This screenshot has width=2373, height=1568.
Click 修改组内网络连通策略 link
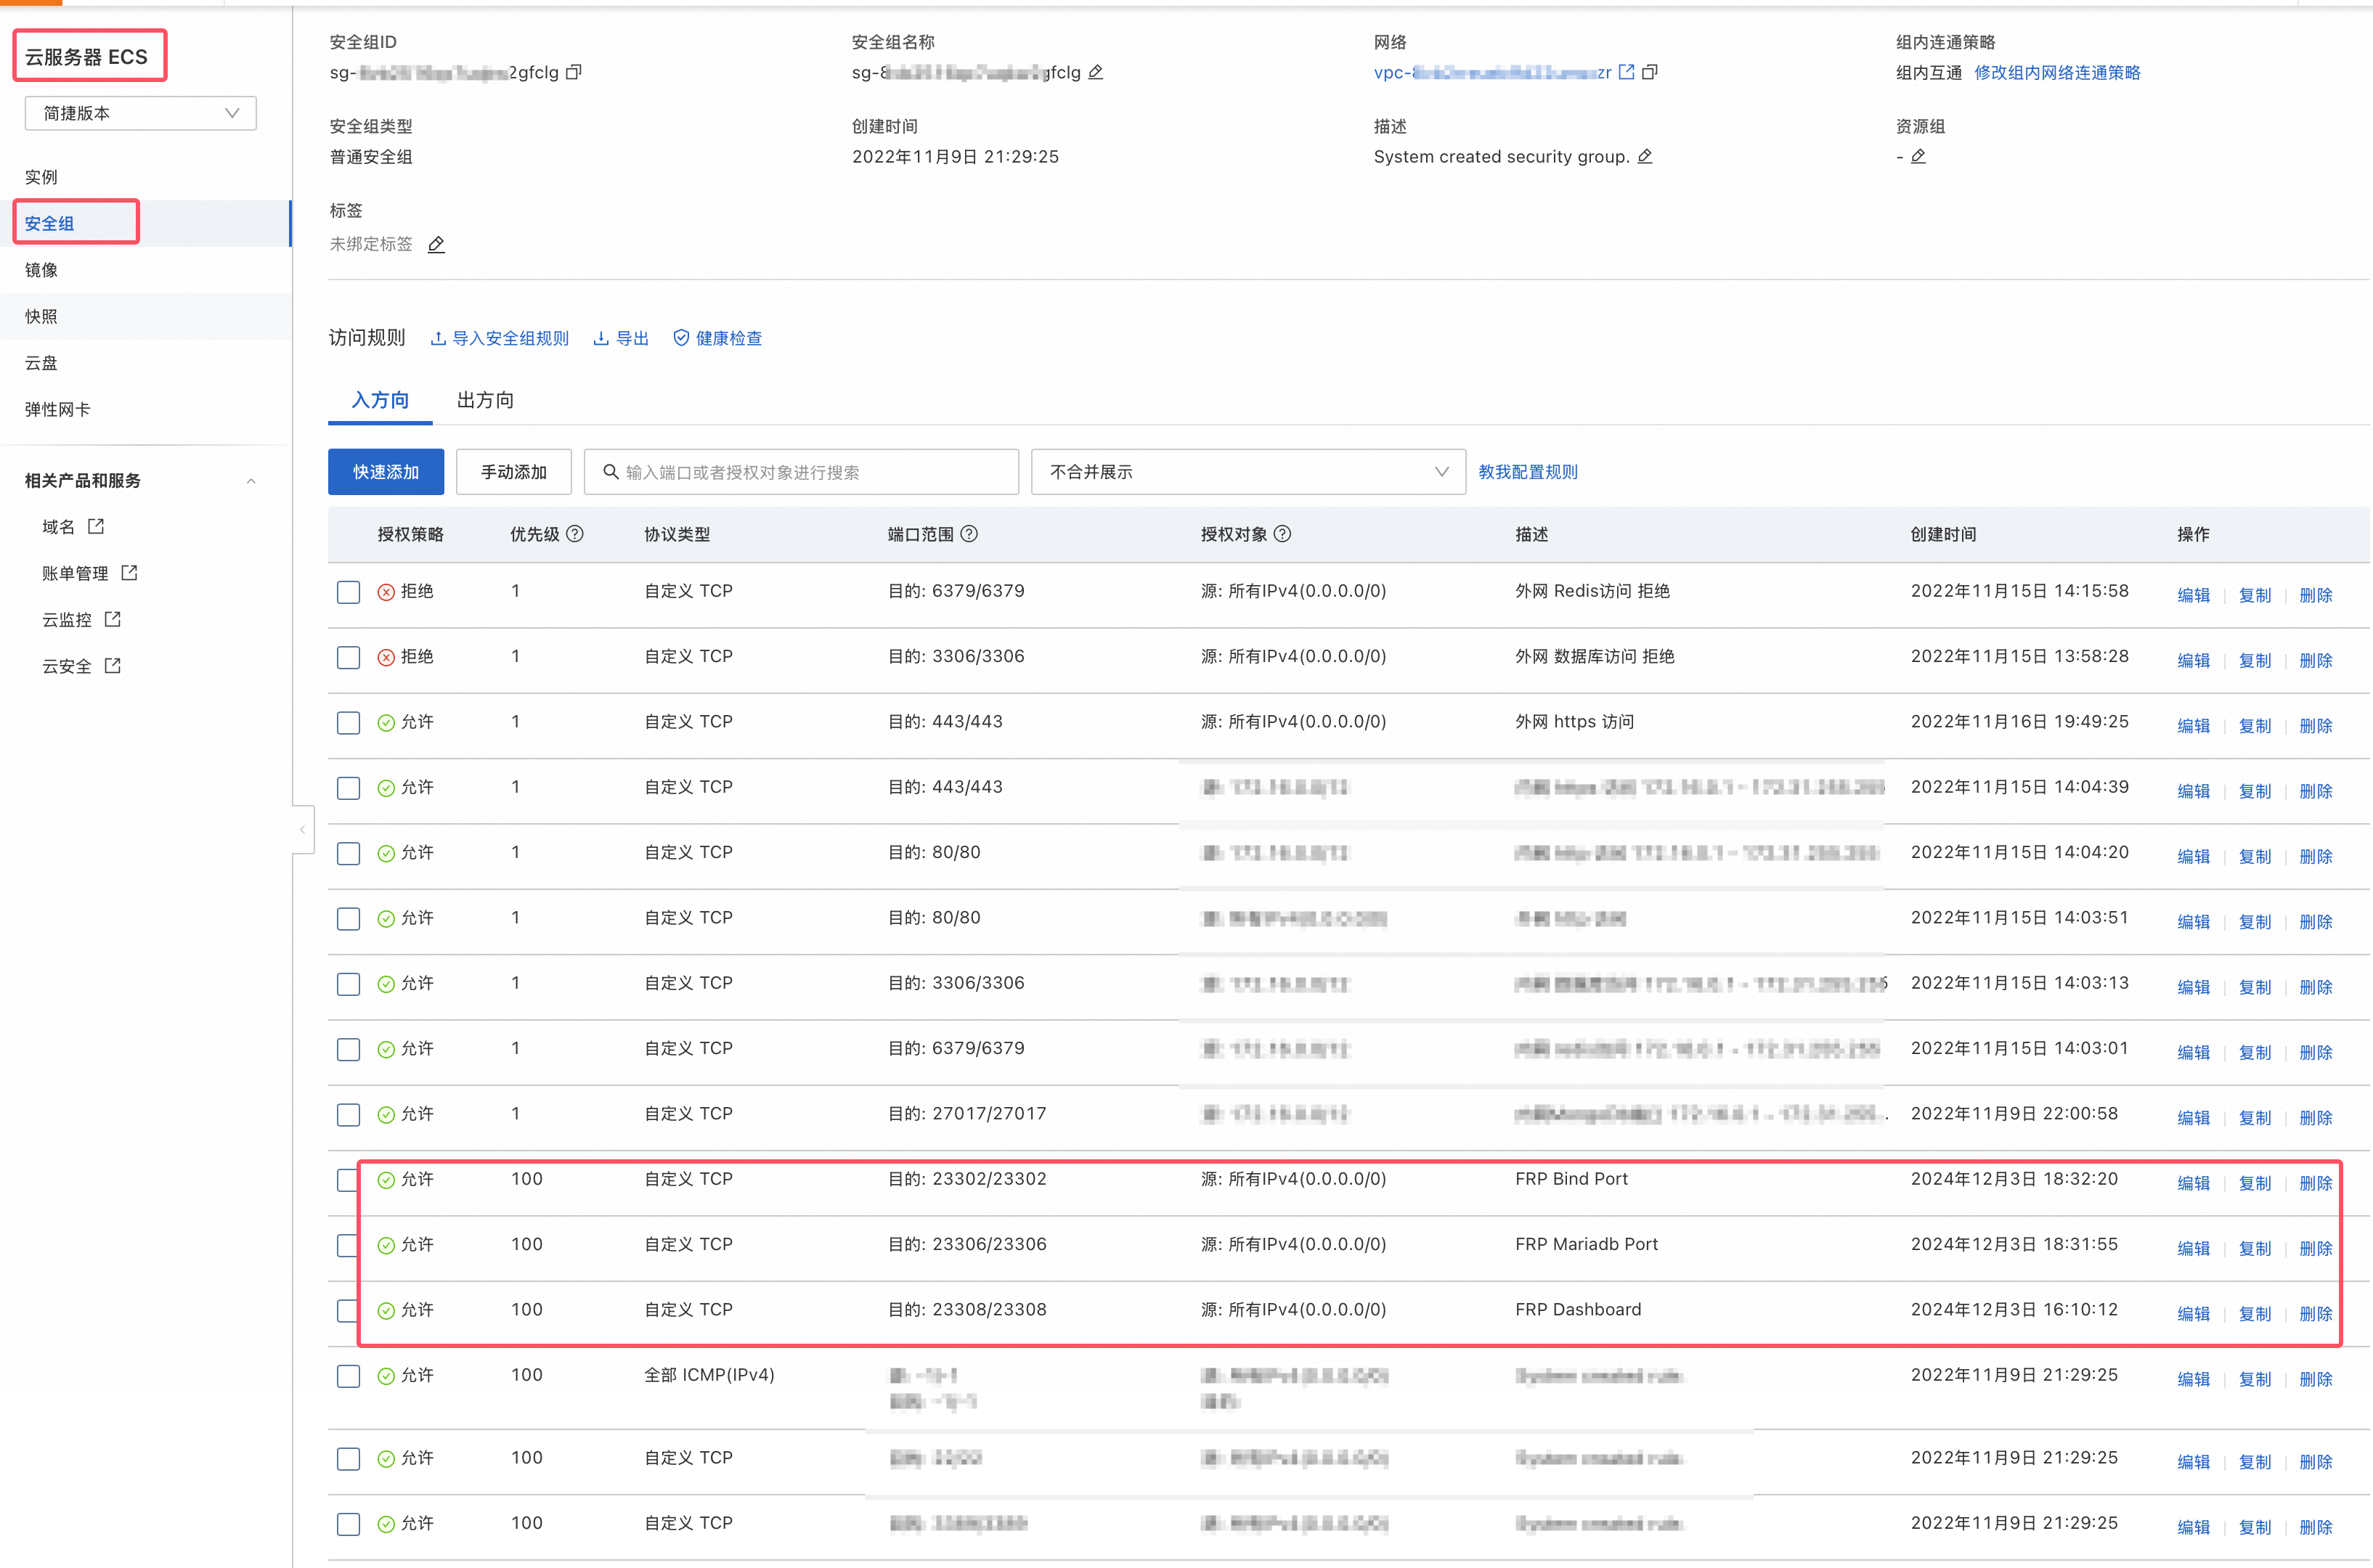[2057, 72]
